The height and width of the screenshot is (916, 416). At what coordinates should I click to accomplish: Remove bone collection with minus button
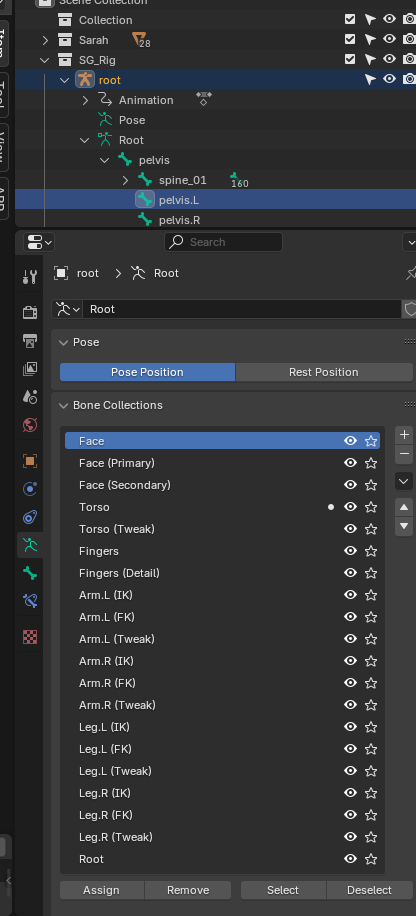[x=404, y=454]
